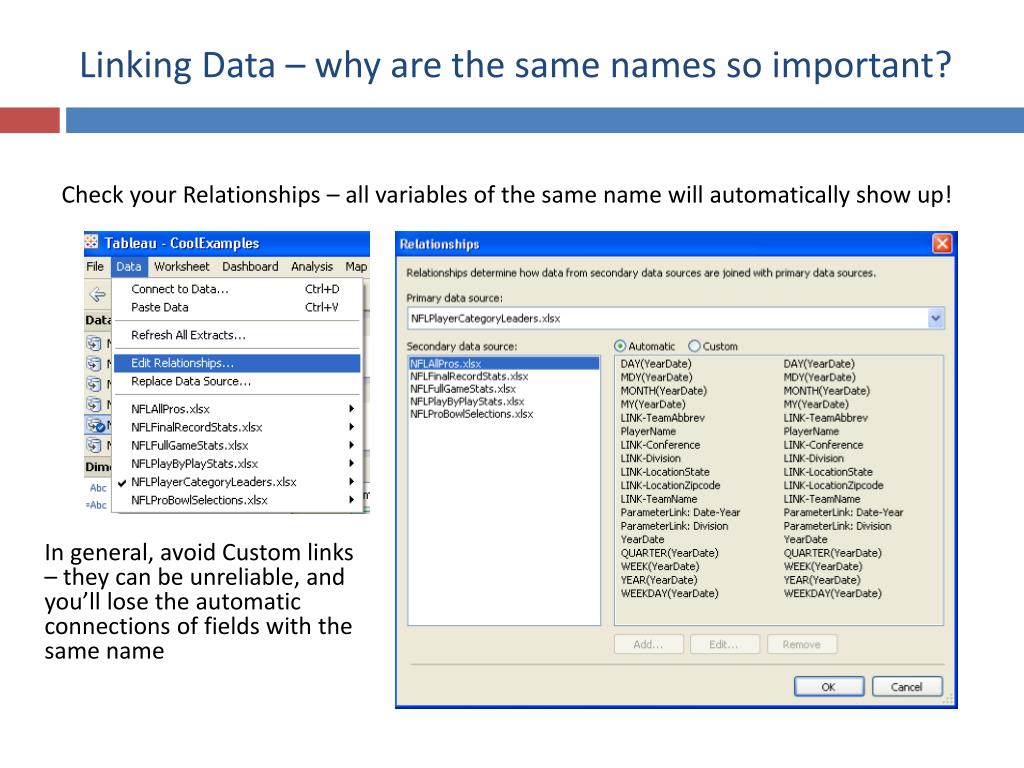This screenshot has height=768, width=1024.
Task: Click the Add... button
Action: [648, 645]
